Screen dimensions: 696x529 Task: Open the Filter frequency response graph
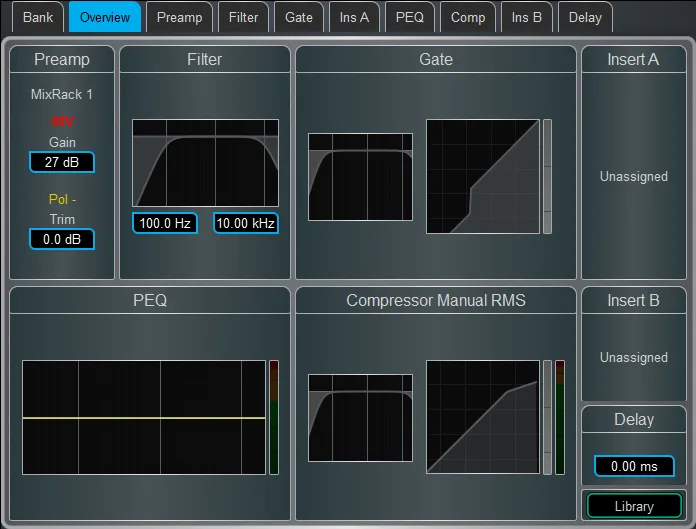[x=206, y=163]
